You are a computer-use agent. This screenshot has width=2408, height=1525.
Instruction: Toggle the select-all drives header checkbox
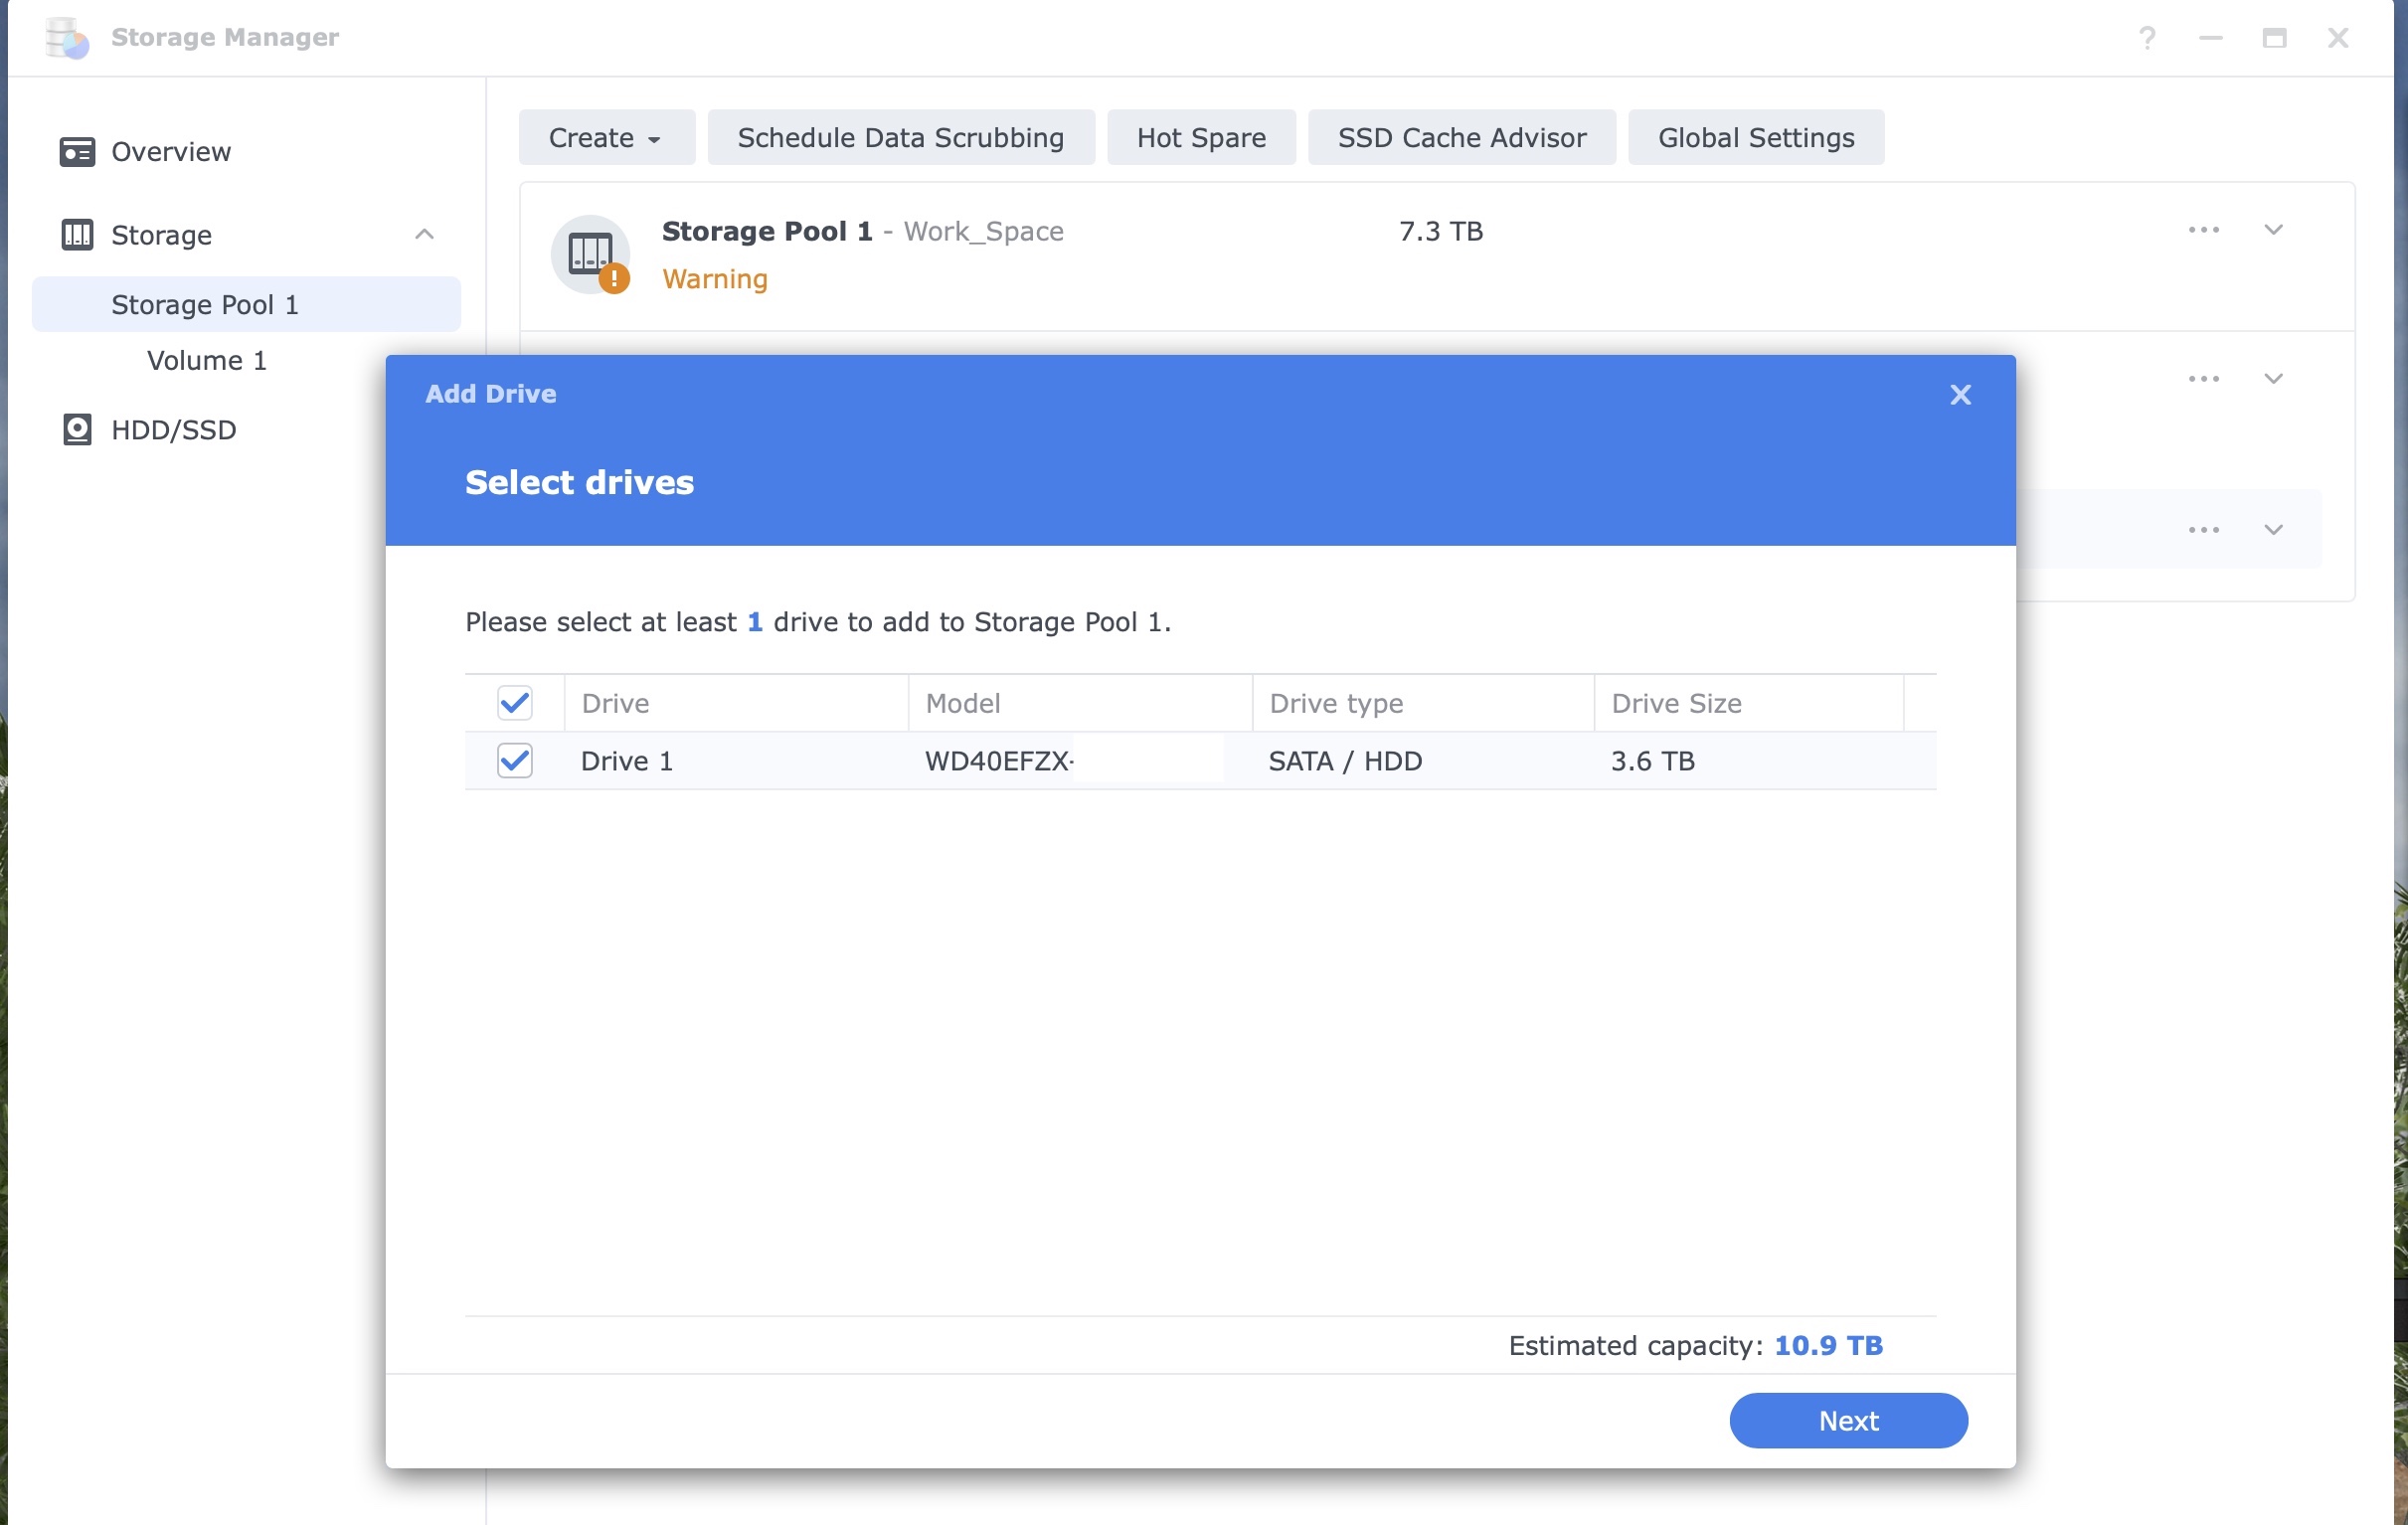[515, 703]
